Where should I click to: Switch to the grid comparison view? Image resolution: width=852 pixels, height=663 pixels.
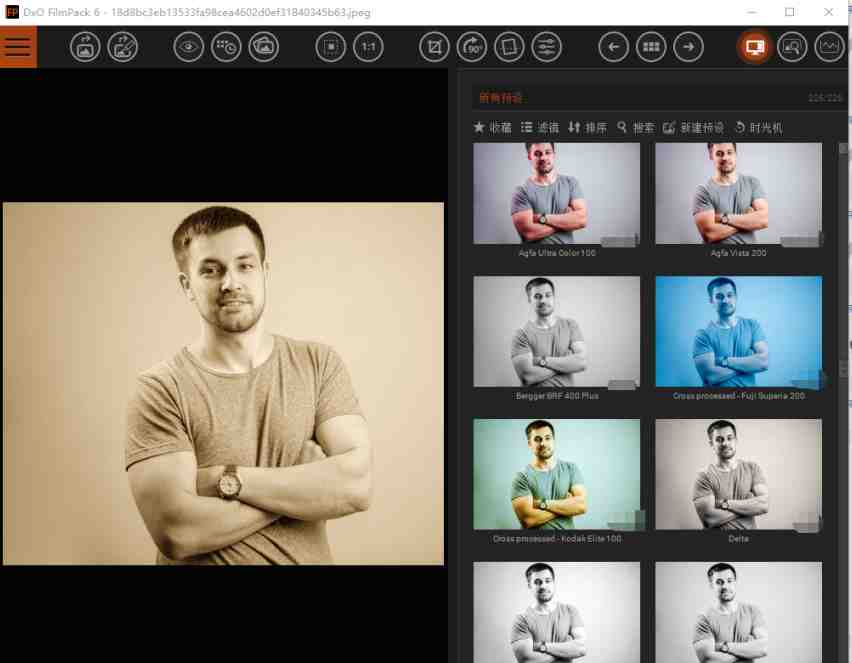coord(650,46)
